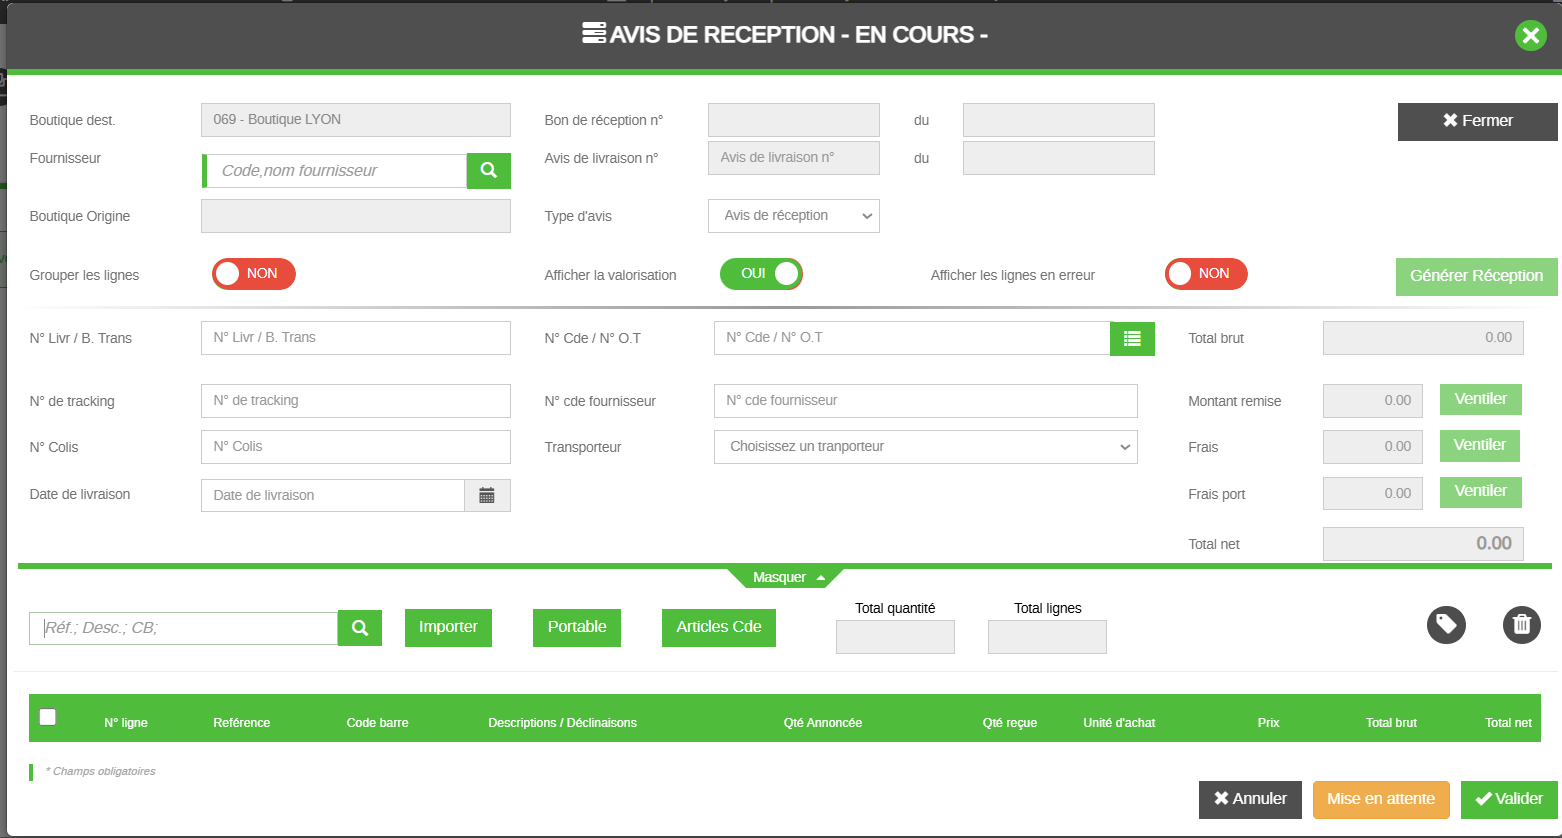Focus the N° Colis input field

356,447
